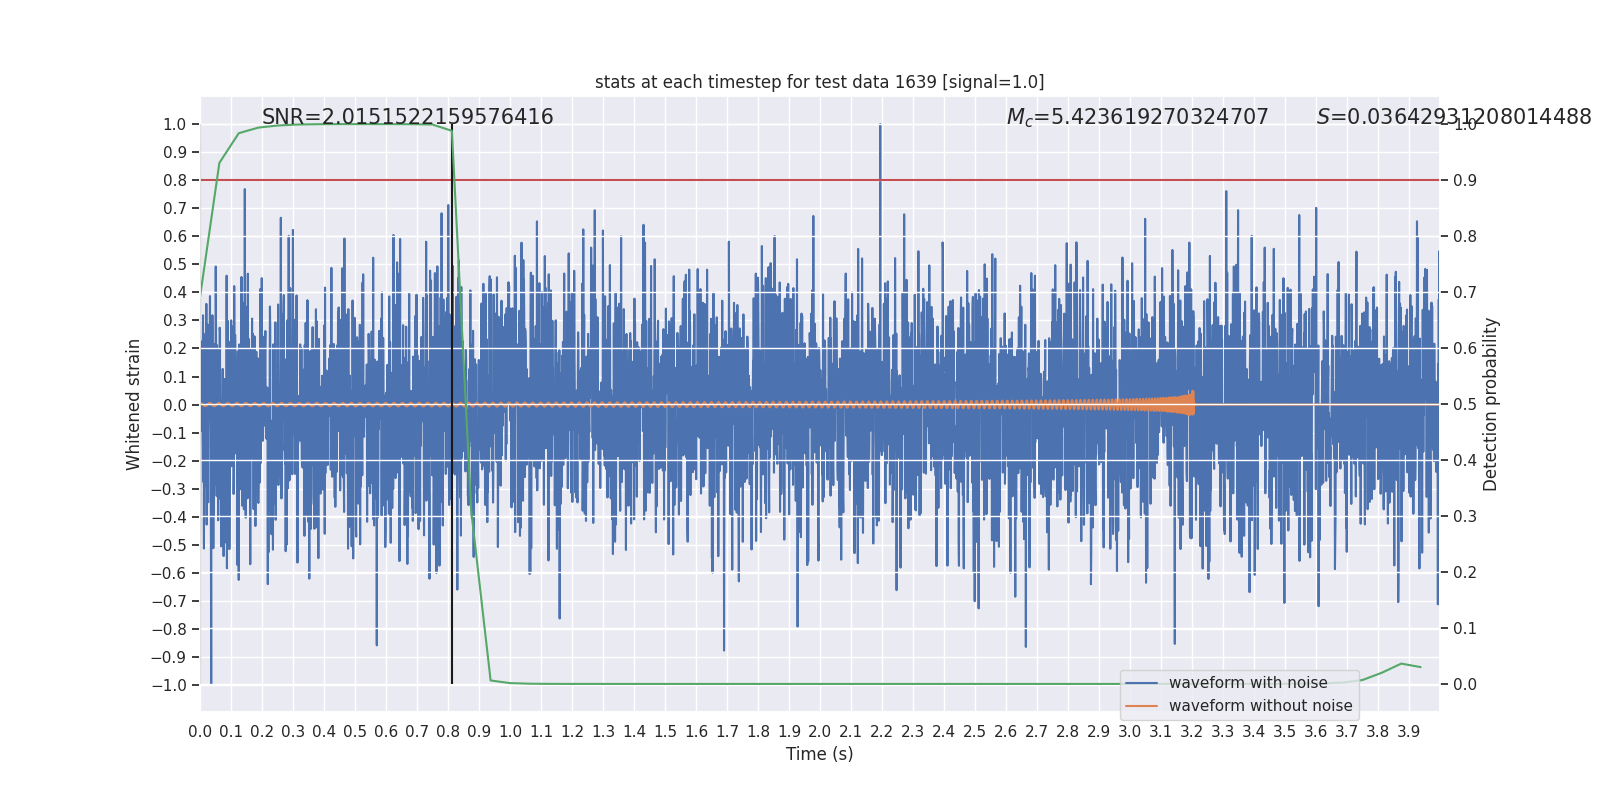
Task: Click time axis tick label 0.4
Action: coord(324,732)
